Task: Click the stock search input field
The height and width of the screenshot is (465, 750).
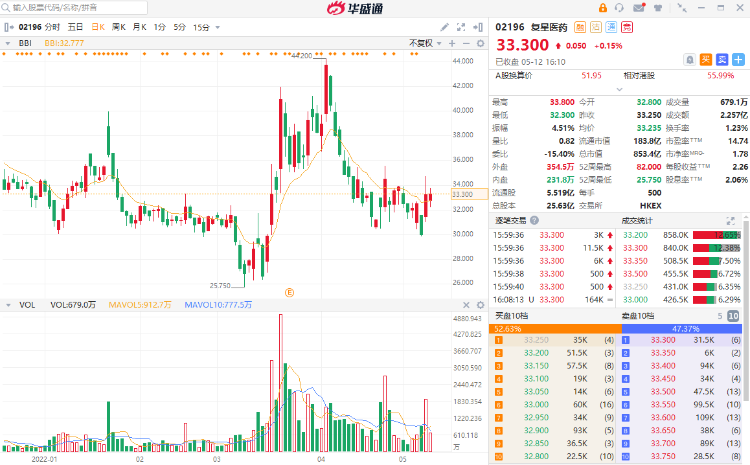Action: click(75, 8)
